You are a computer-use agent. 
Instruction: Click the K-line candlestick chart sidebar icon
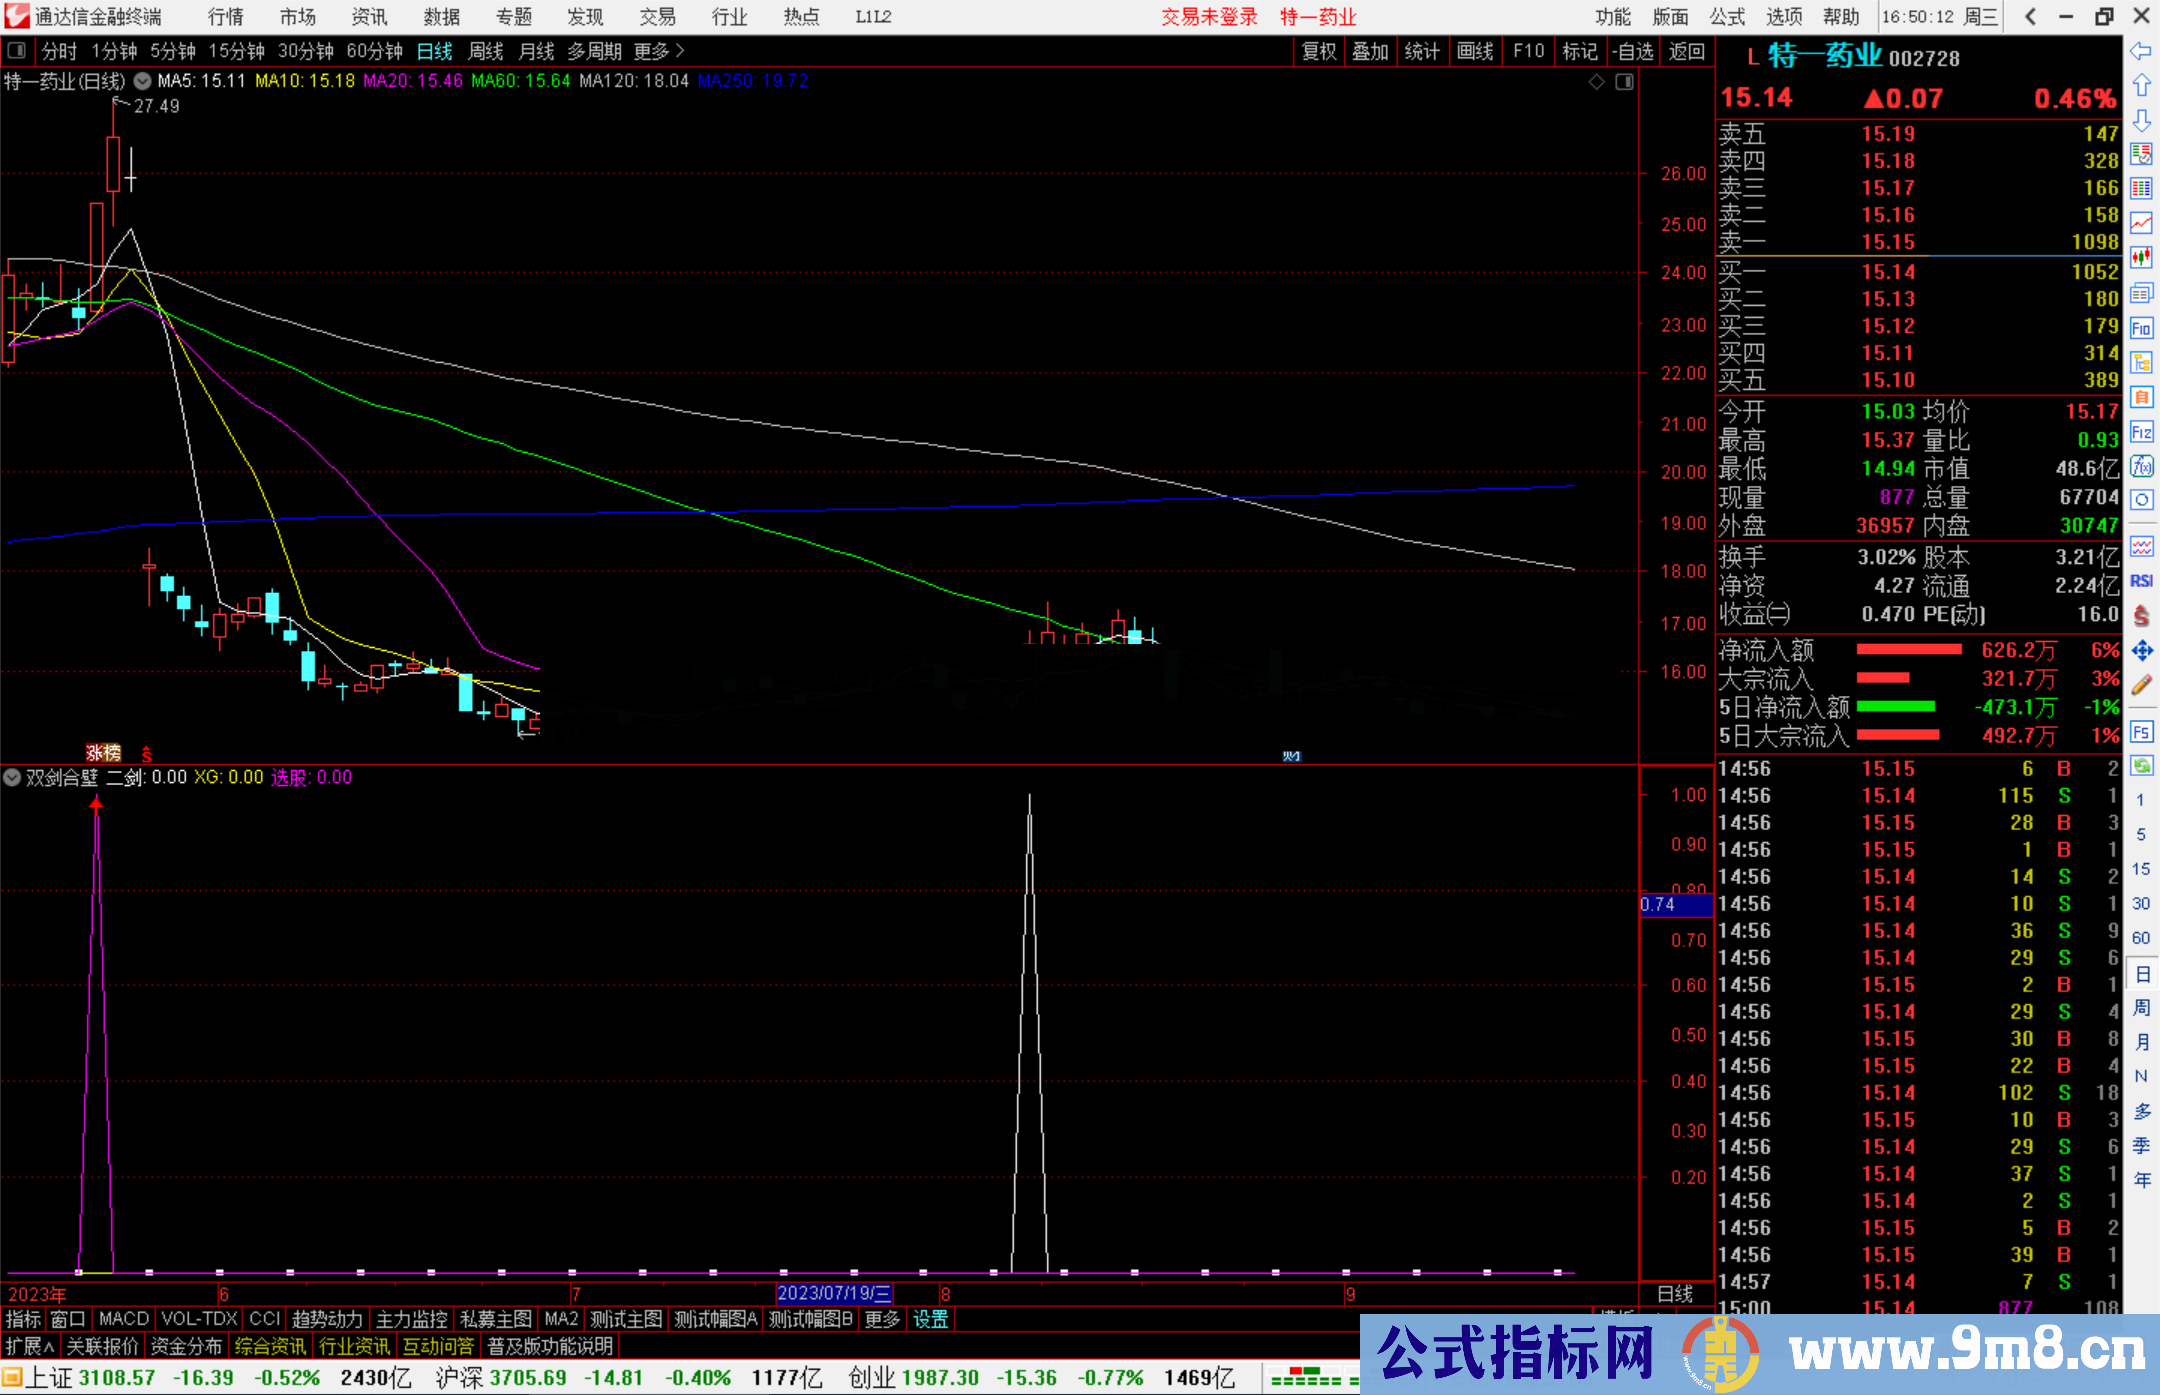pyautogui.click(x=2141, y=258)
